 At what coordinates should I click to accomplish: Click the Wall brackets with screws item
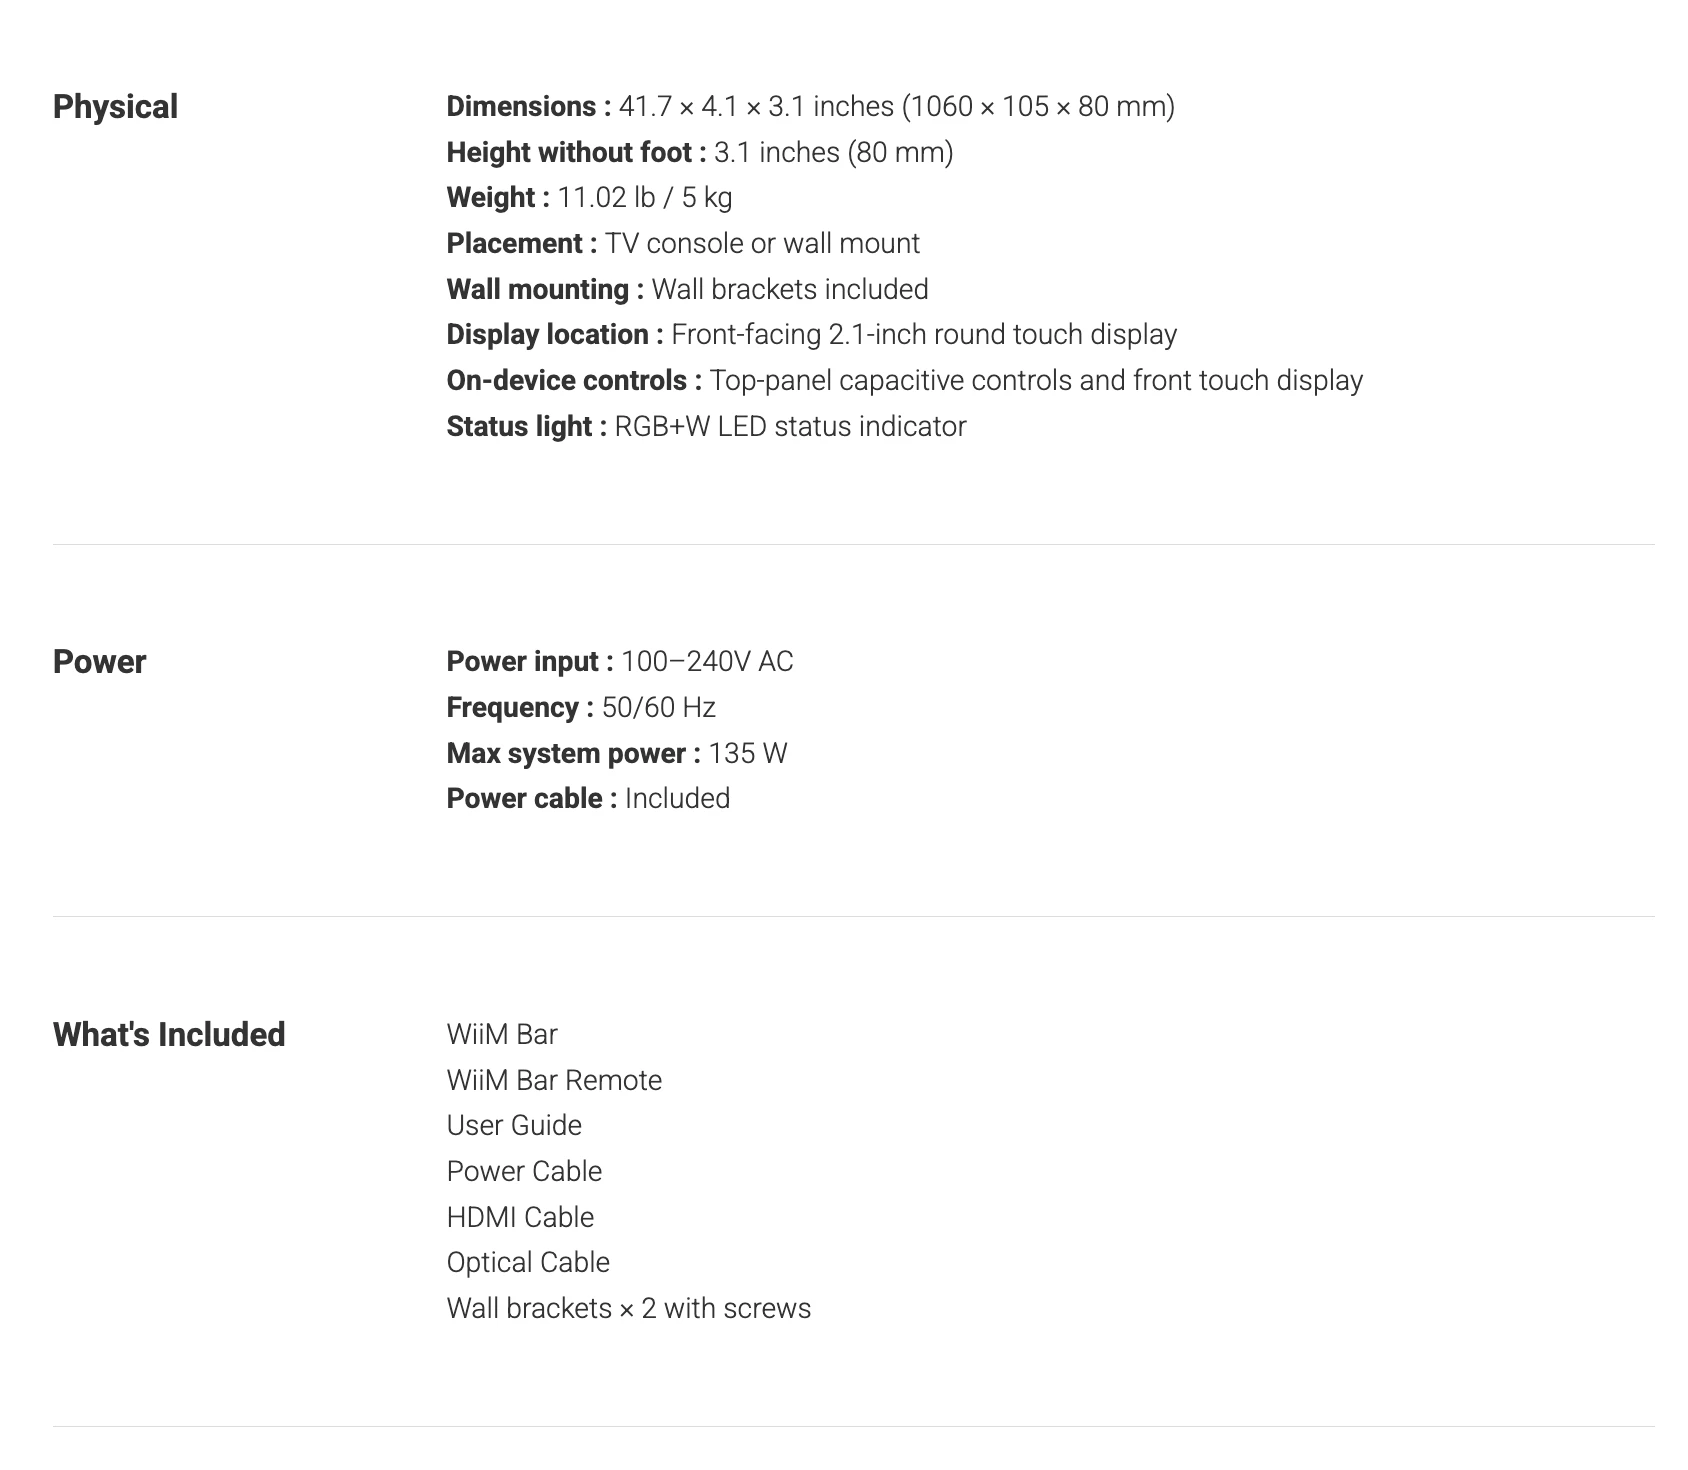point(629,1308)
